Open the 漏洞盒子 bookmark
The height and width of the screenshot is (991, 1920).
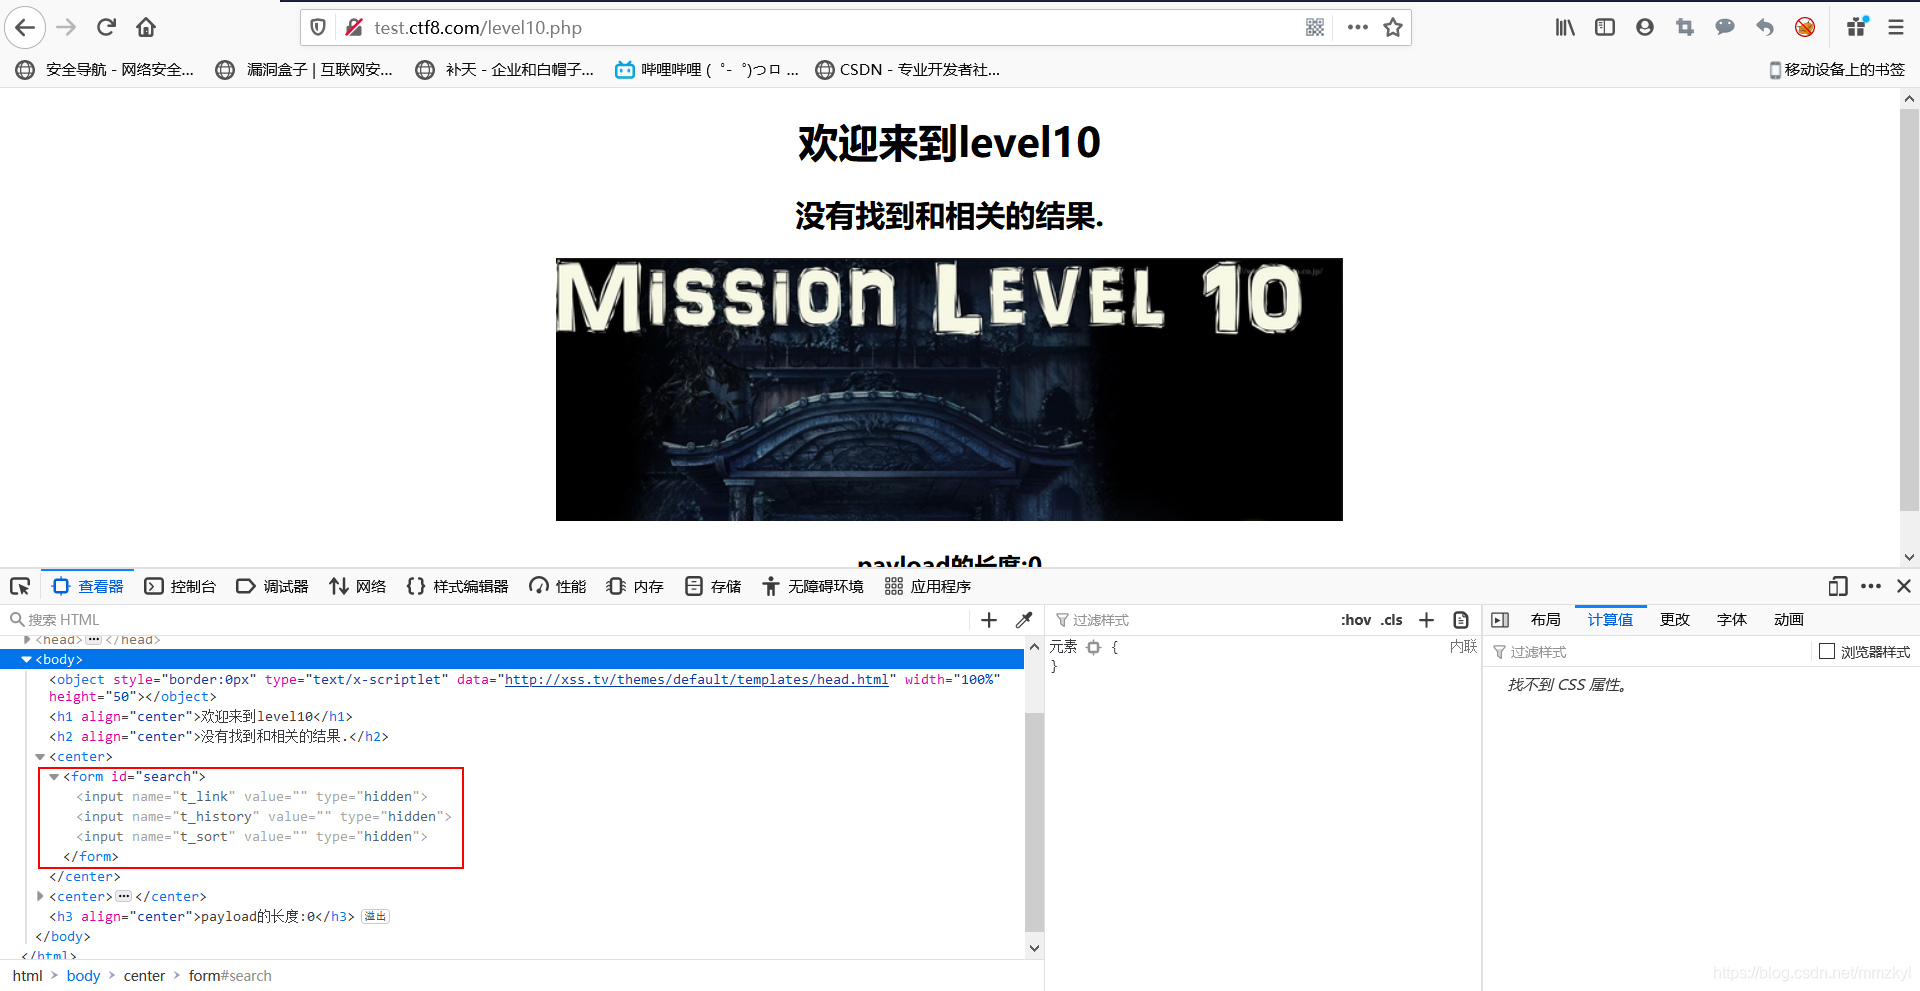coord(305,70)
